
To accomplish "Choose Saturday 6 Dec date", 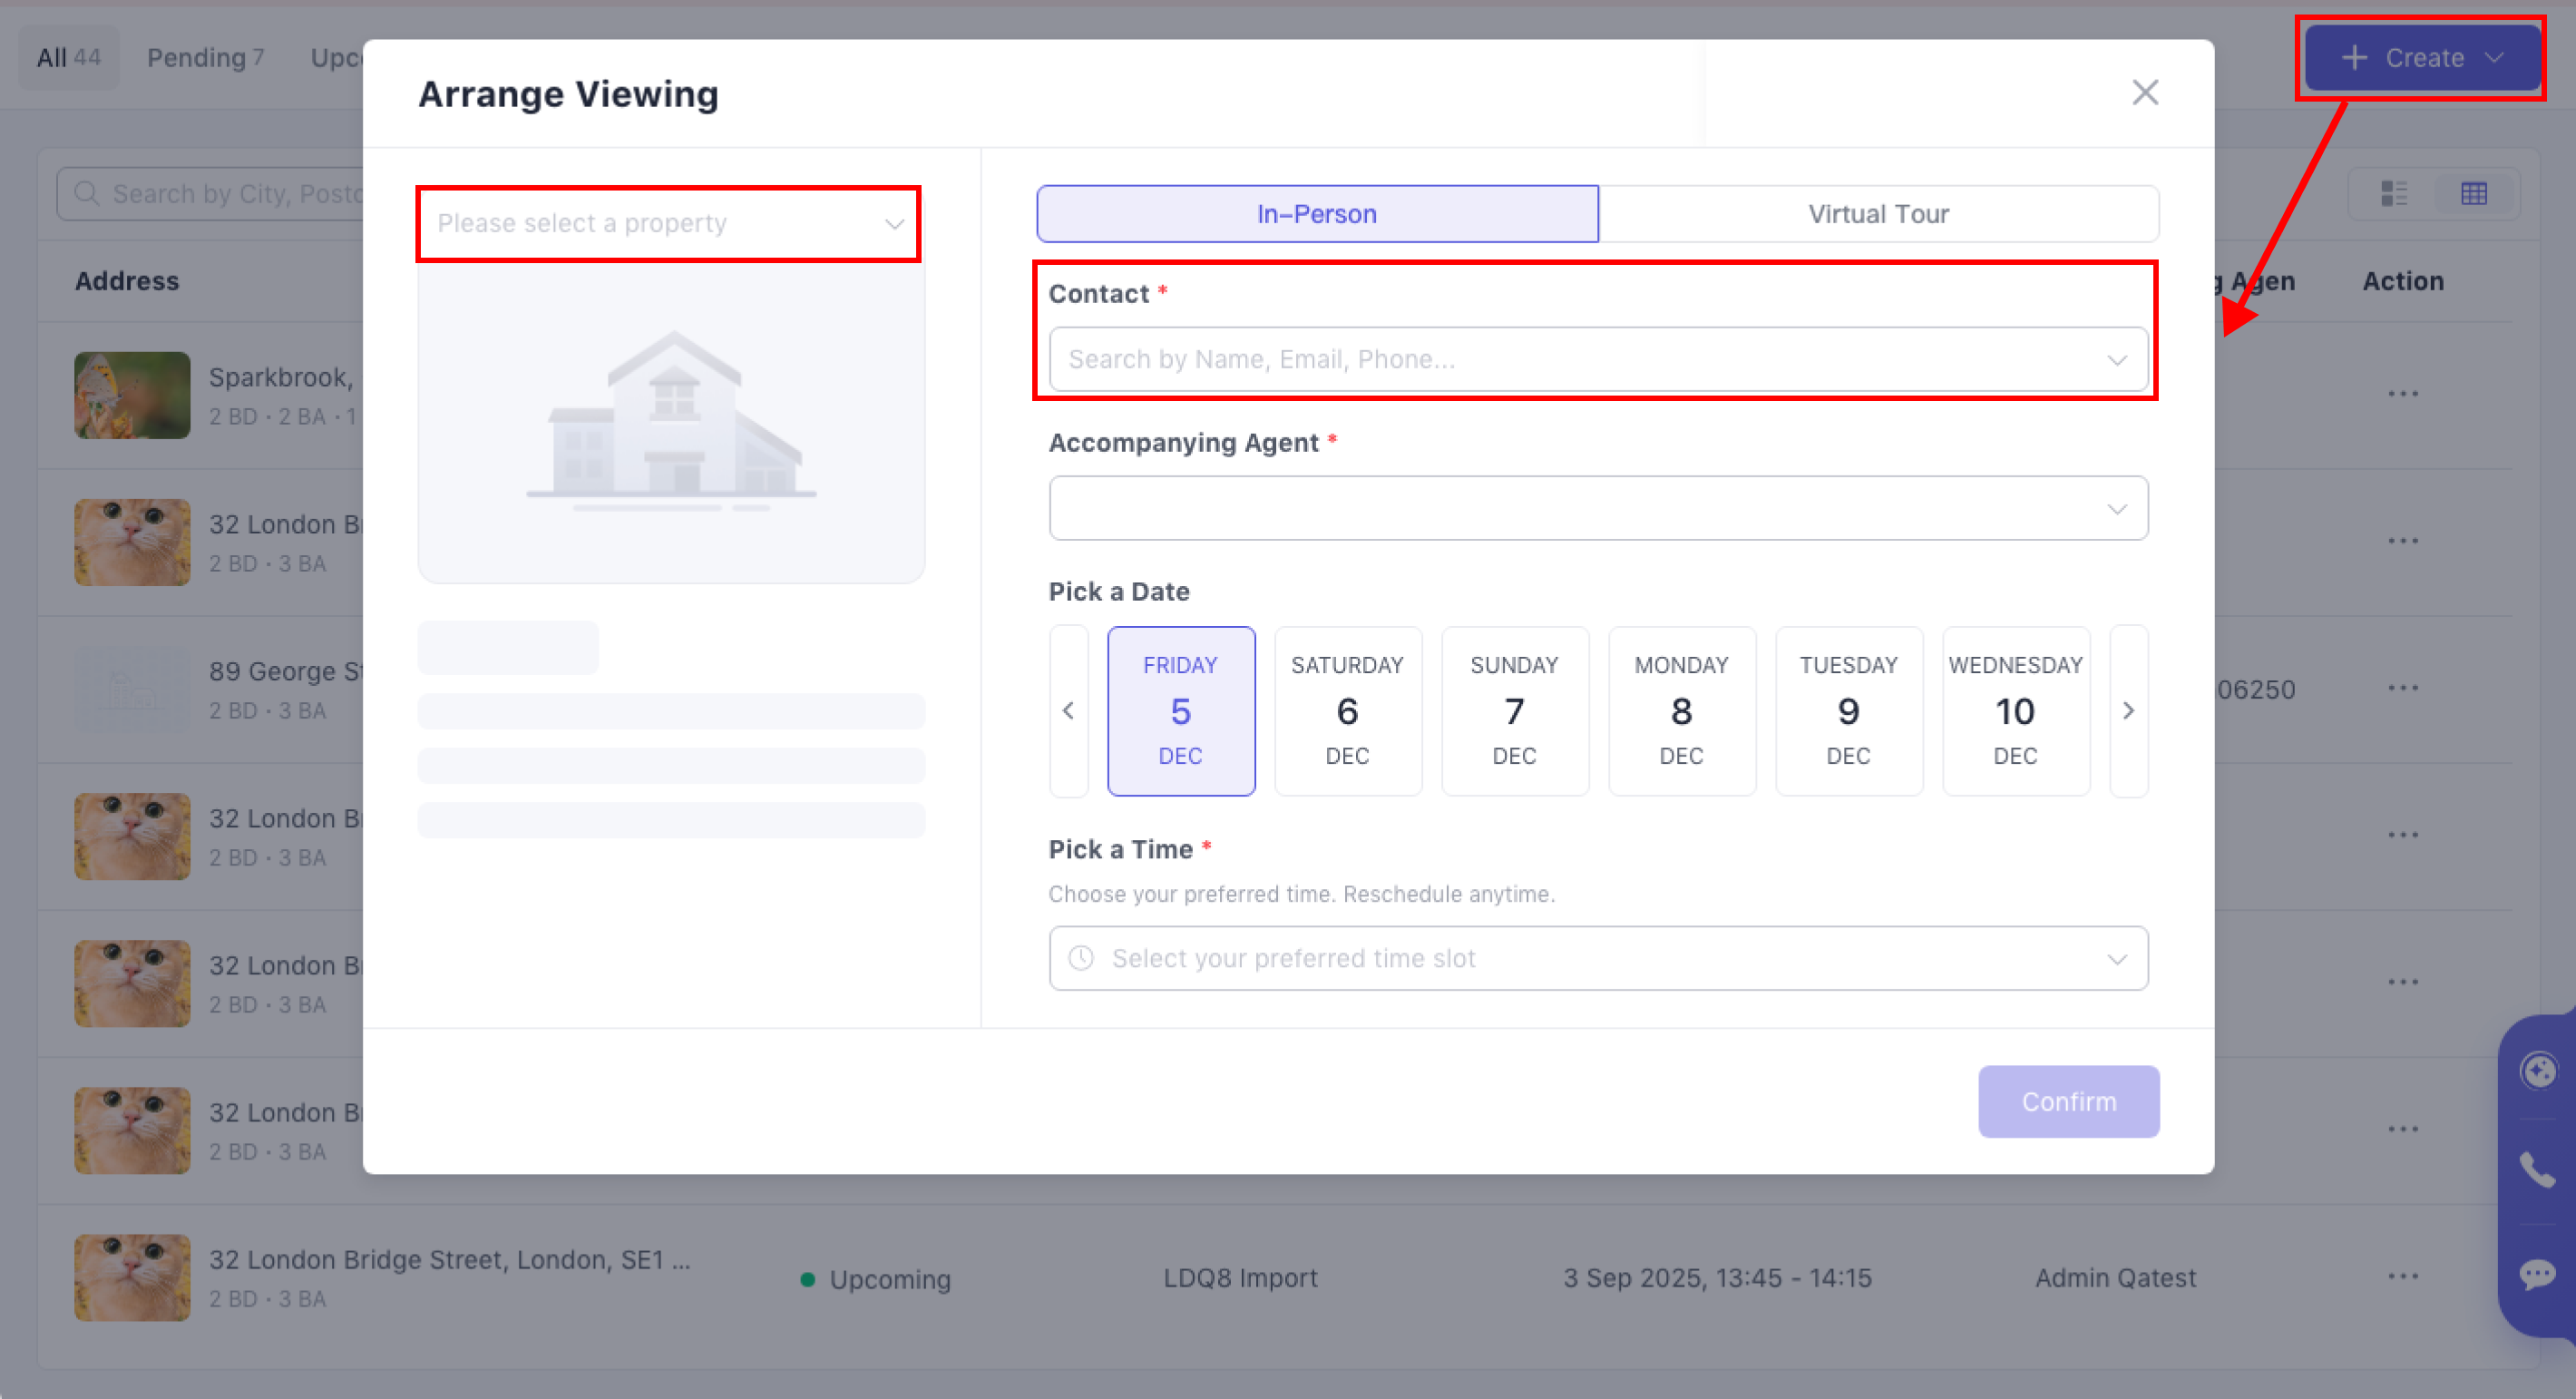I will coord(1347,711).
